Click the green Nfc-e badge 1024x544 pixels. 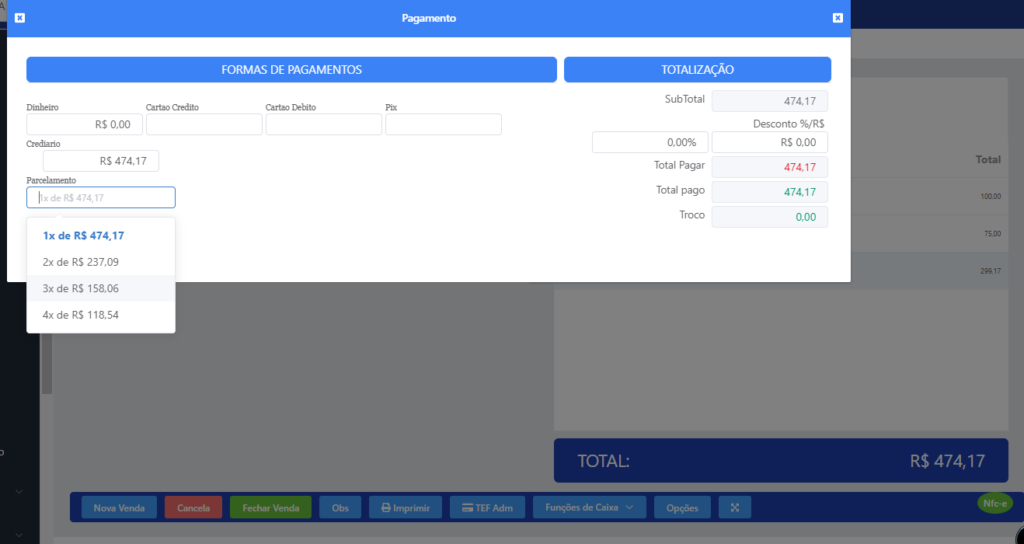pyautogui.click(x=994, y=503)
